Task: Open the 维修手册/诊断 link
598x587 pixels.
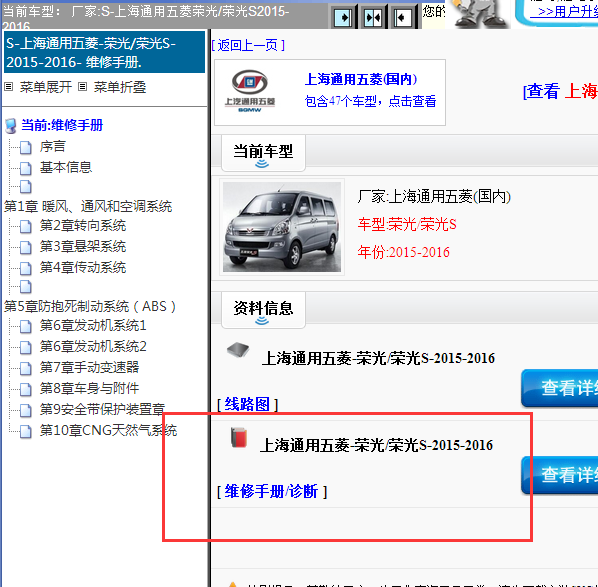Action: 271,491
